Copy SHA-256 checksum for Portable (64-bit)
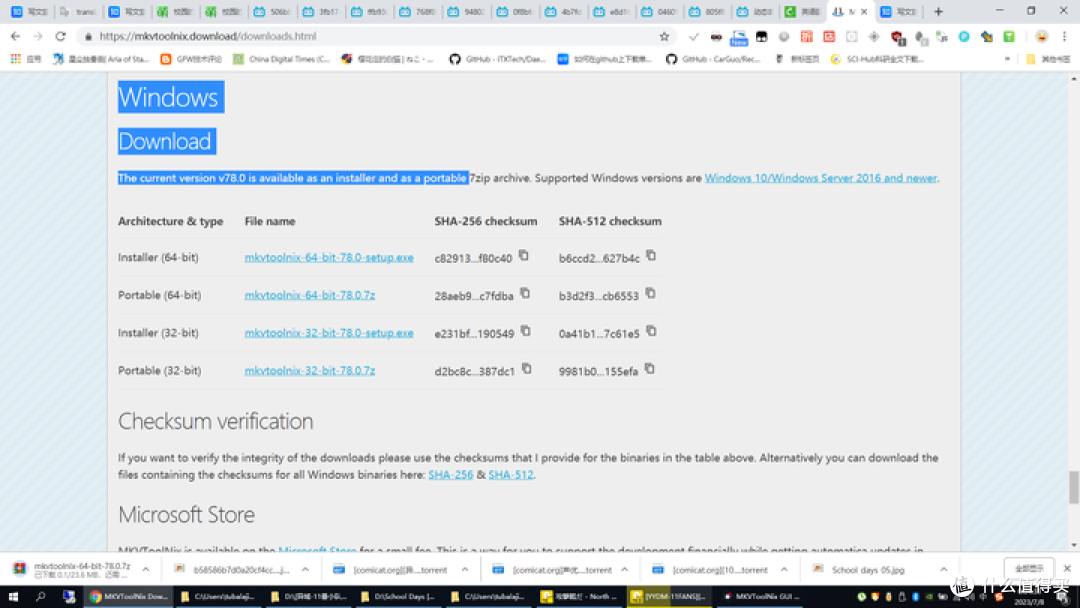The image size is (1080, 608). click(x=524, y=294)
